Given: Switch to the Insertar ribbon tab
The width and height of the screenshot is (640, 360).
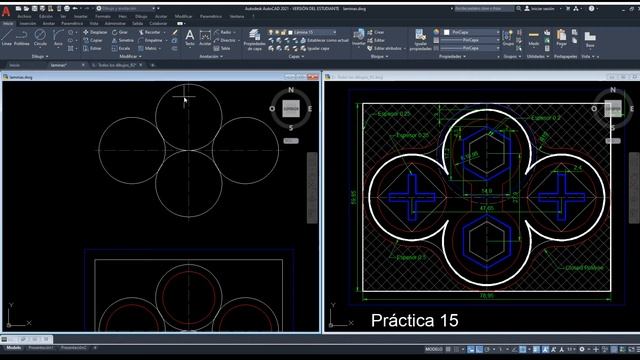Looking at the screenshot, I should click(x=28, y=24).
